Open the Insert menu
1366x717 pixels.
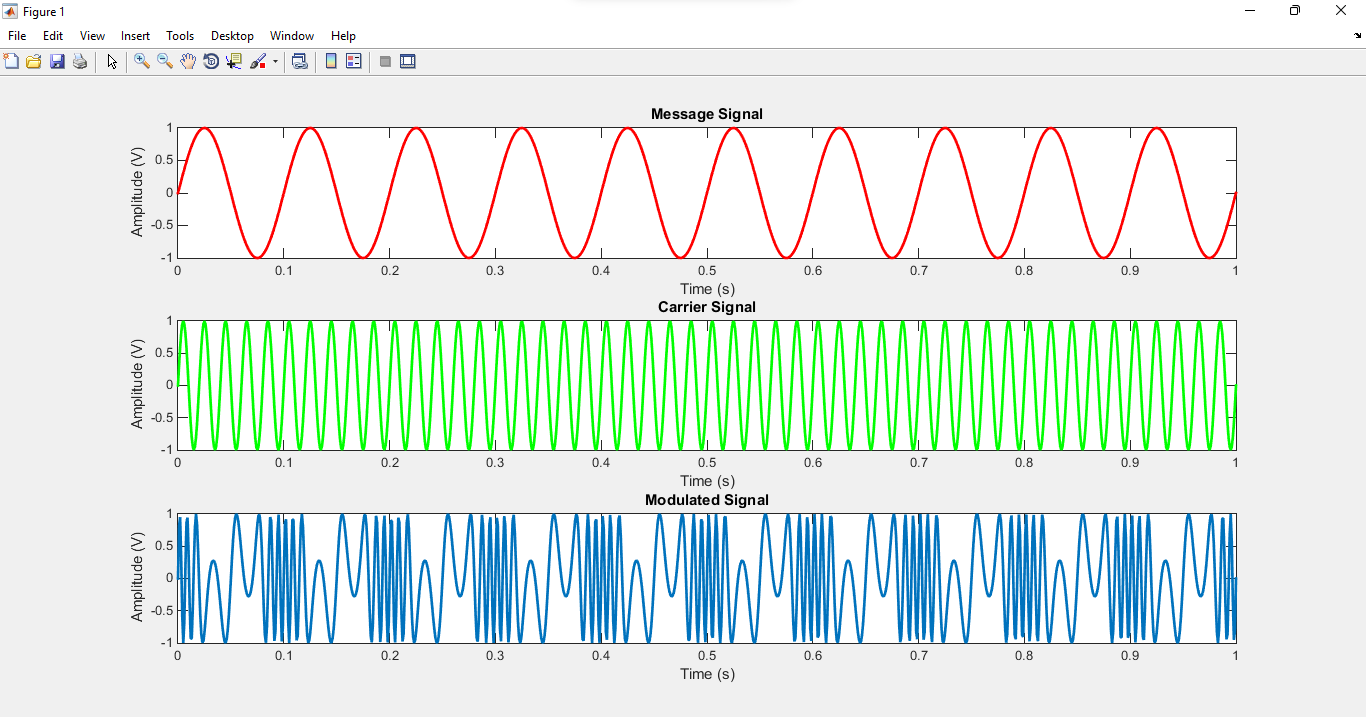point(135,36)
